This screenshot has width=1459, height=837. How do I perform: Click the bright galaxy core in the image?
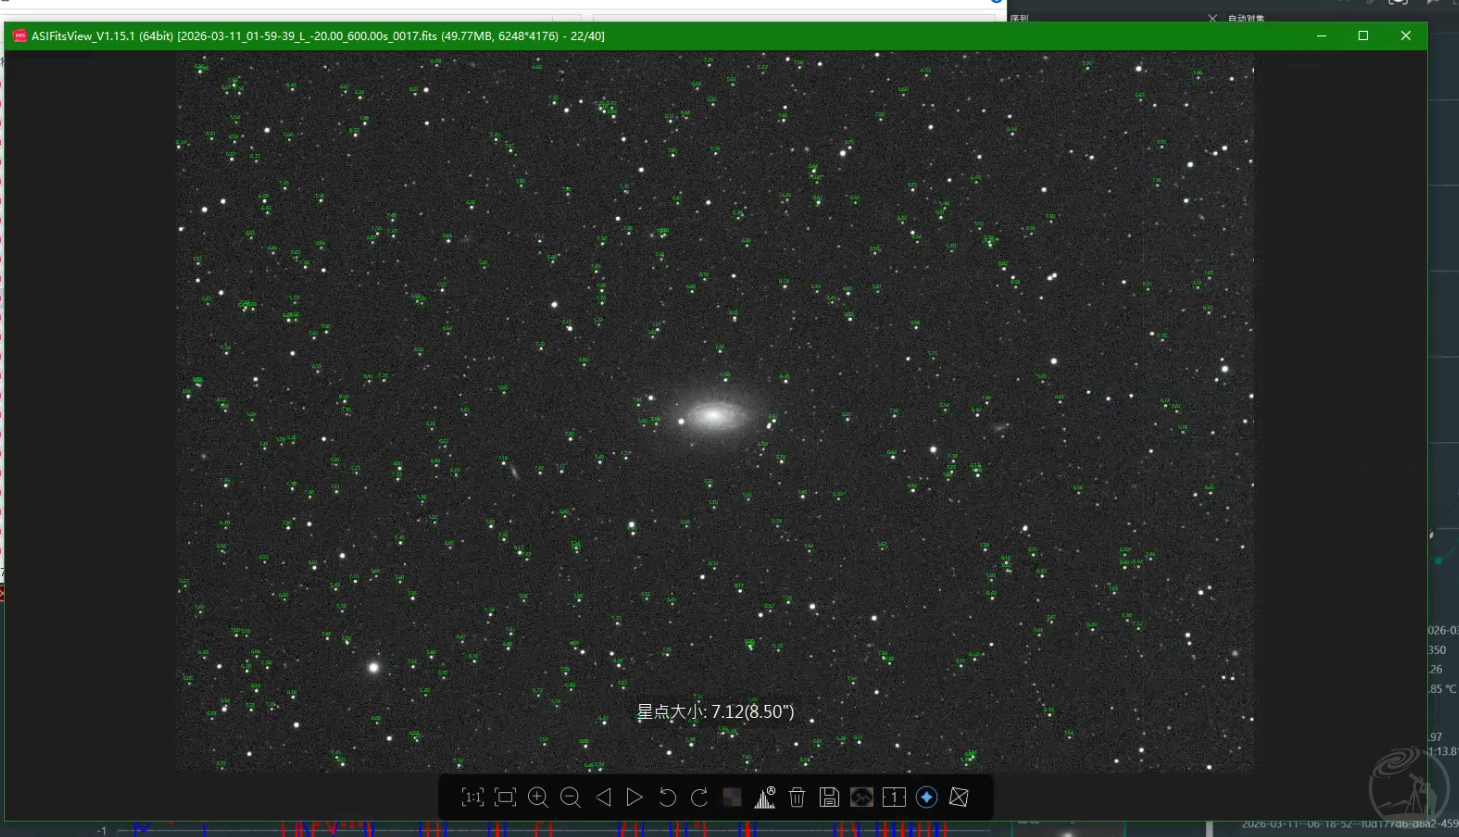(712, 415)
